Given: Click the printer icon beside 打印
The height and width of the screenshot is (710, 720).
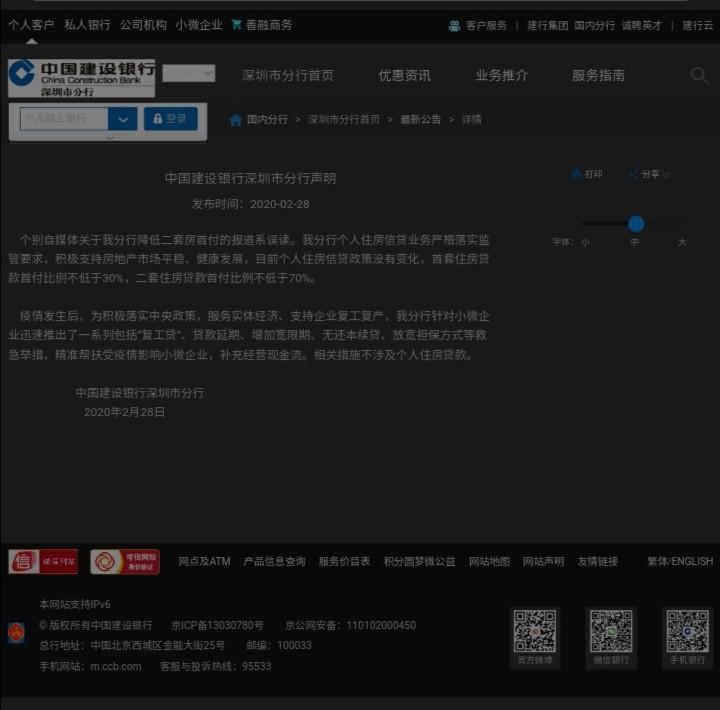Looking at the screenshot, I should tap(576, 174).
